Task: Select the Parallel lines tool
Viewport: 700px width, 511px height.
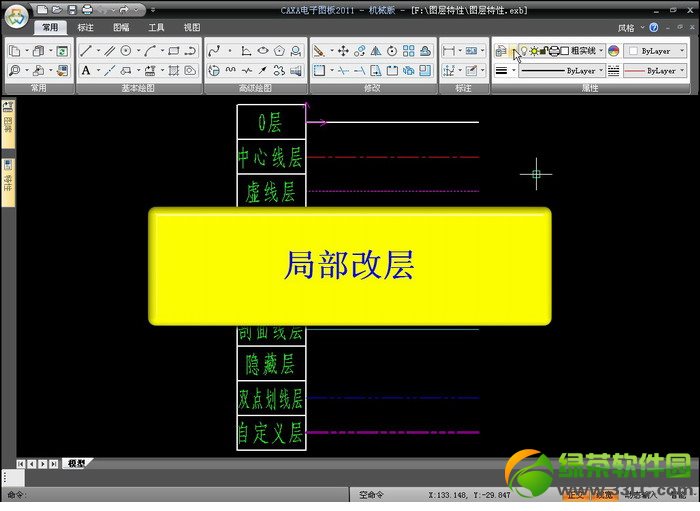Action: [x=109, y=51]
